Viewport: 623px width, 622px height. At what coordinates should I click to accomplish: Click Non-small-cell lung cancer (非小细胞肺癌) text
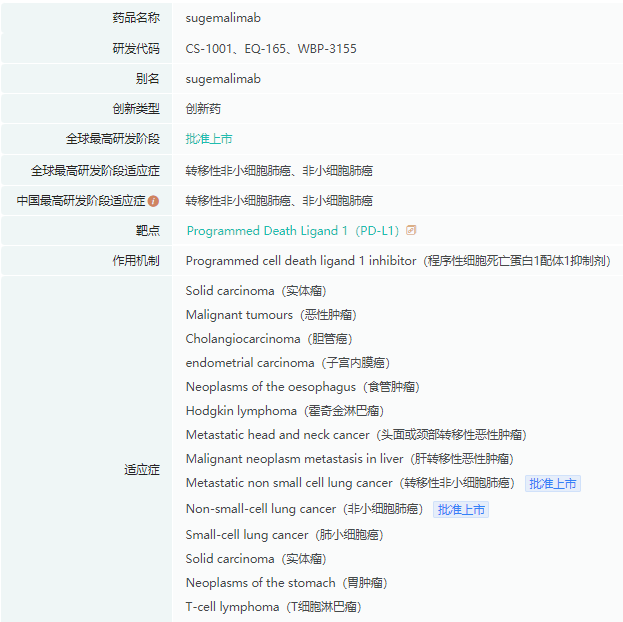[x=304, y=509]
